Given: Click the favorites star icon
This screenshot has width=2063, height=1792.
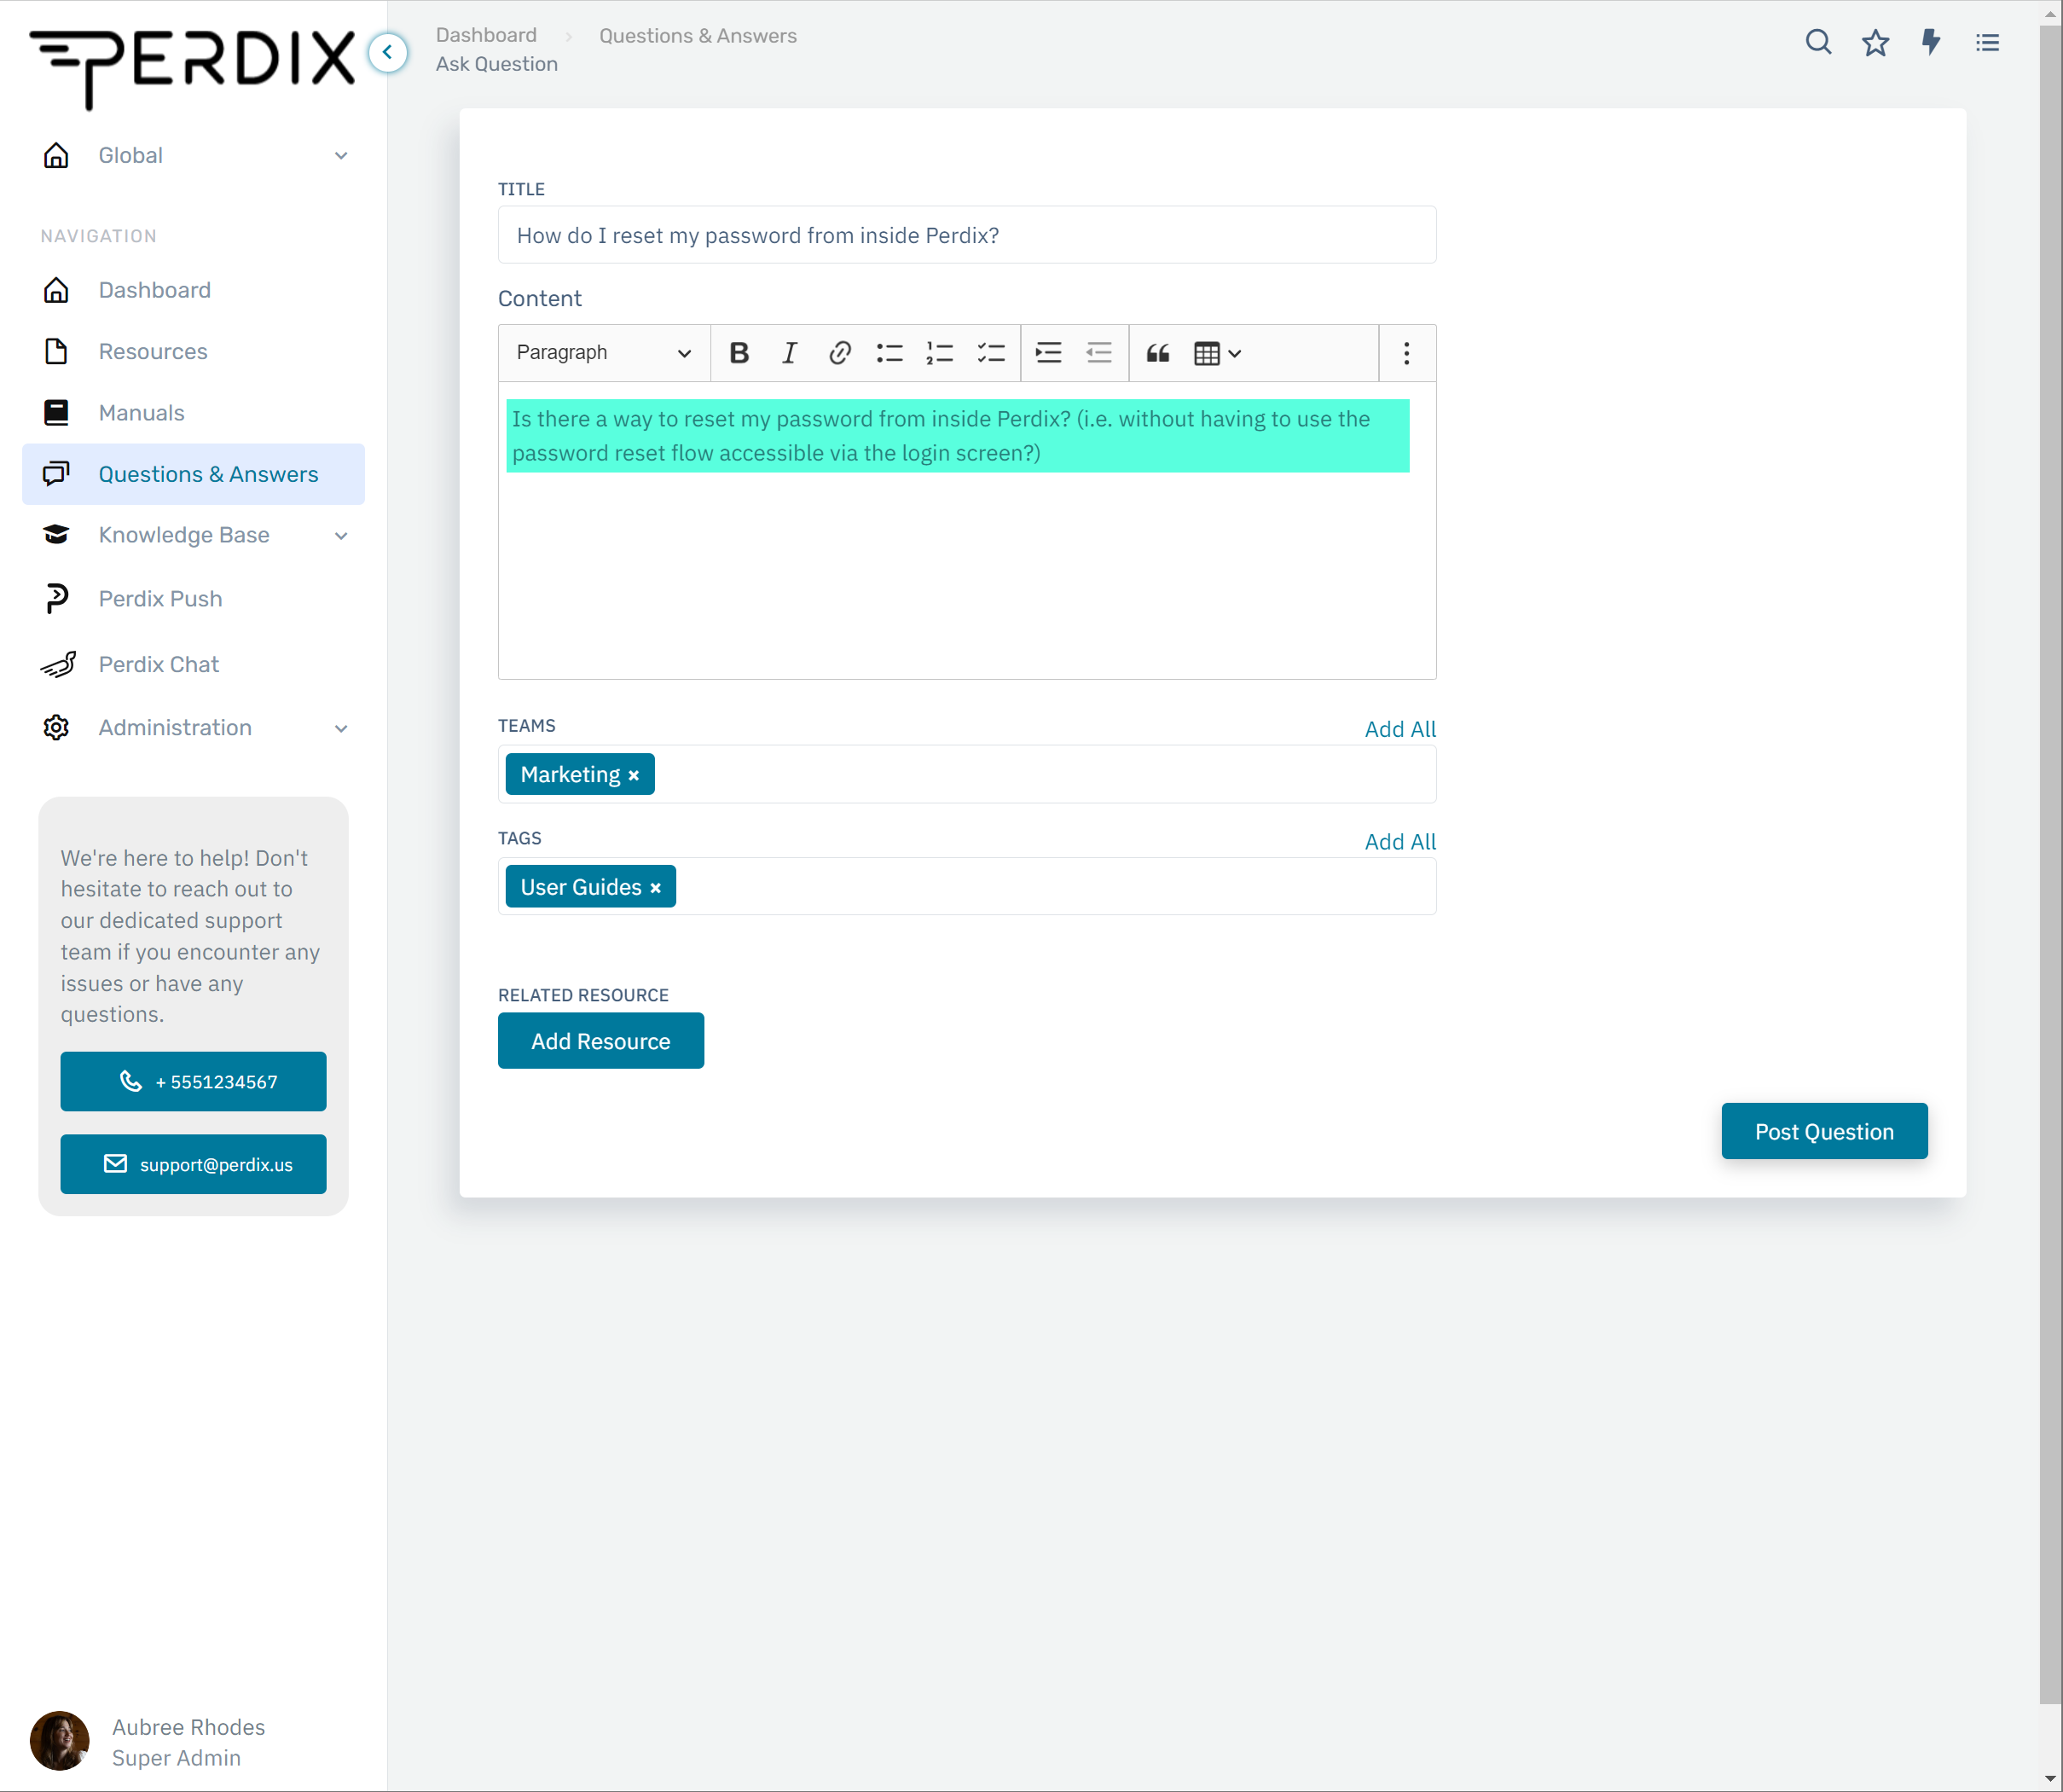Looking at the screenshot, I should [1875, 42].
